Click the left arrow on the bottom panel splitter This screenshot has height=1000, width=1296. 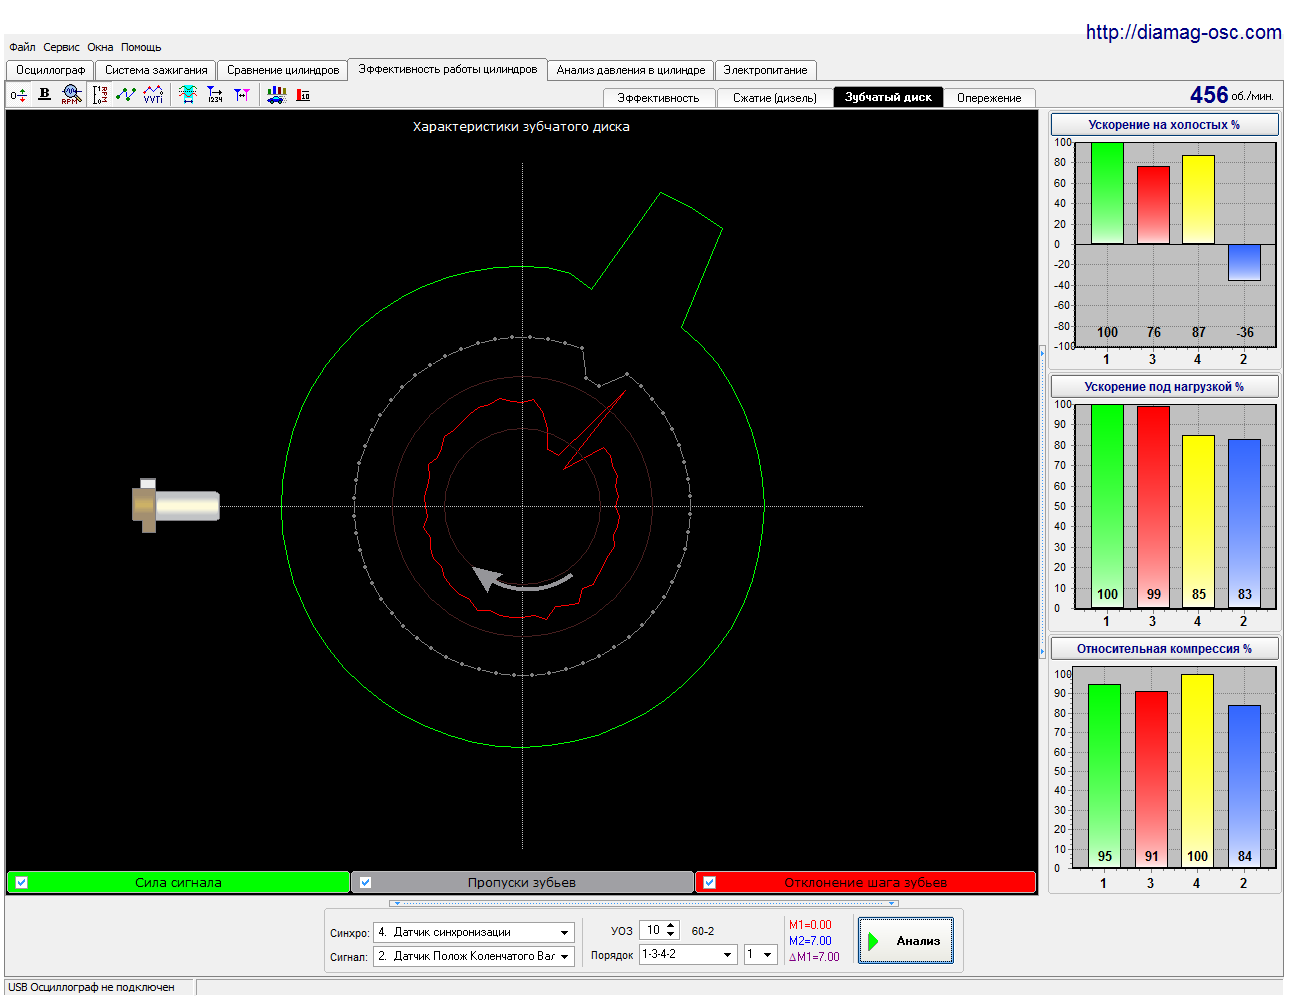pos(397,903)
